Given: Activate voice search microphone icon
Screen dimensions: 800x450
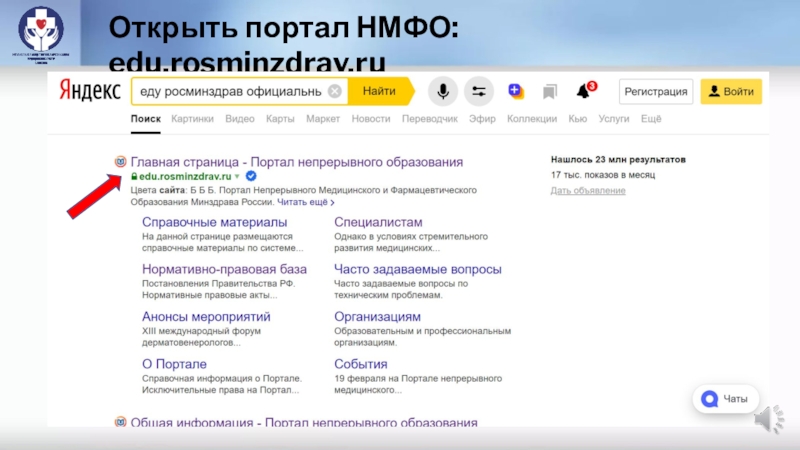Looking at the screenshot, I should [443, 91].
